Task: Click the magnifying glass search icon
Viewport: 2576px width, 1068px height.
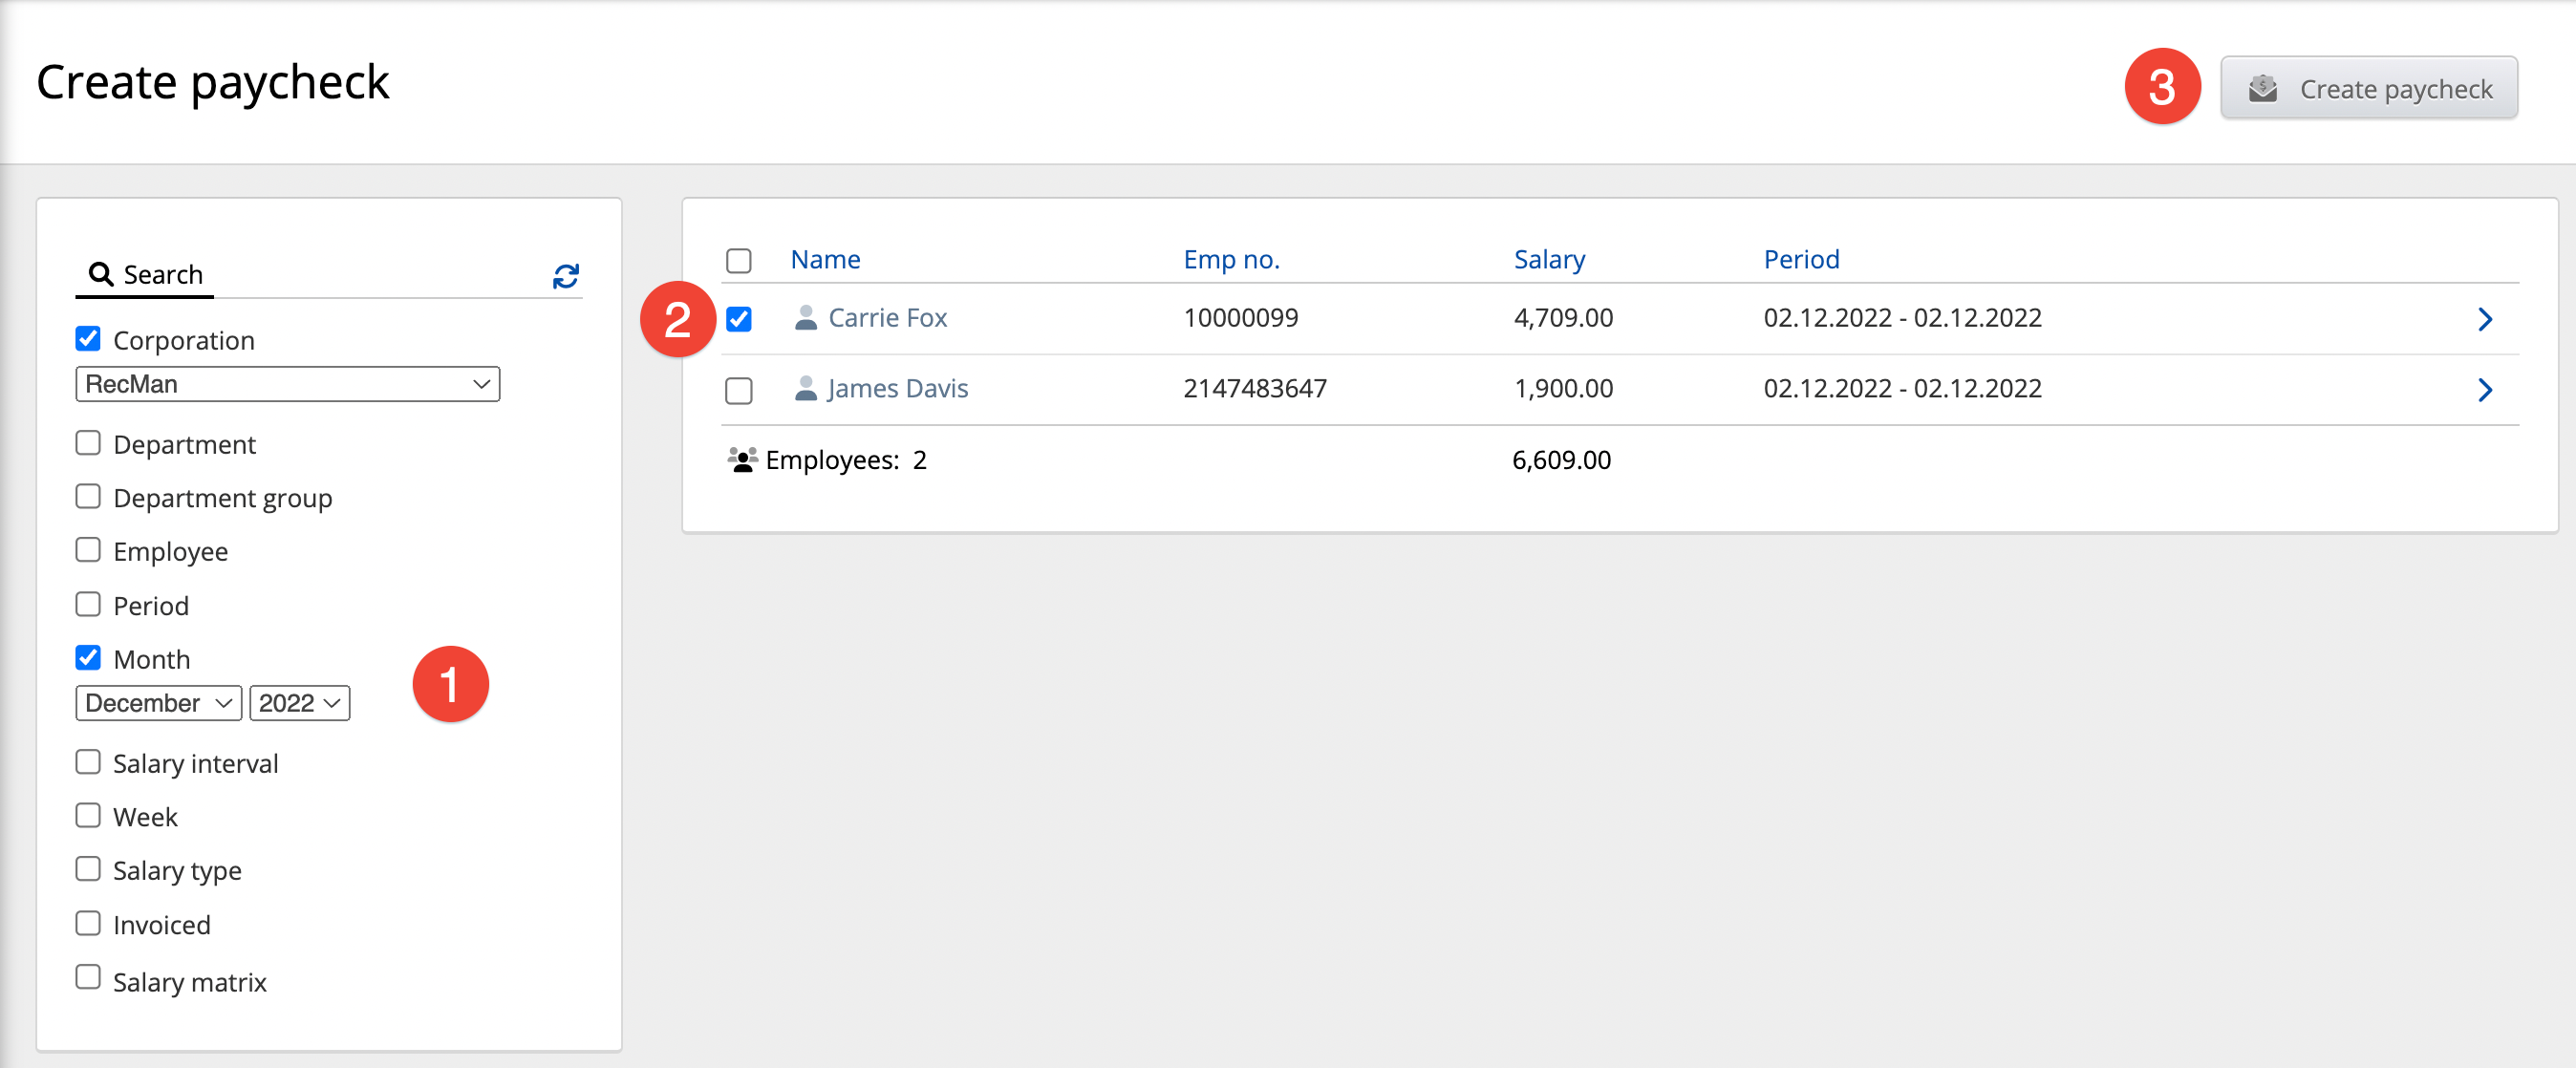Action: 101,274
